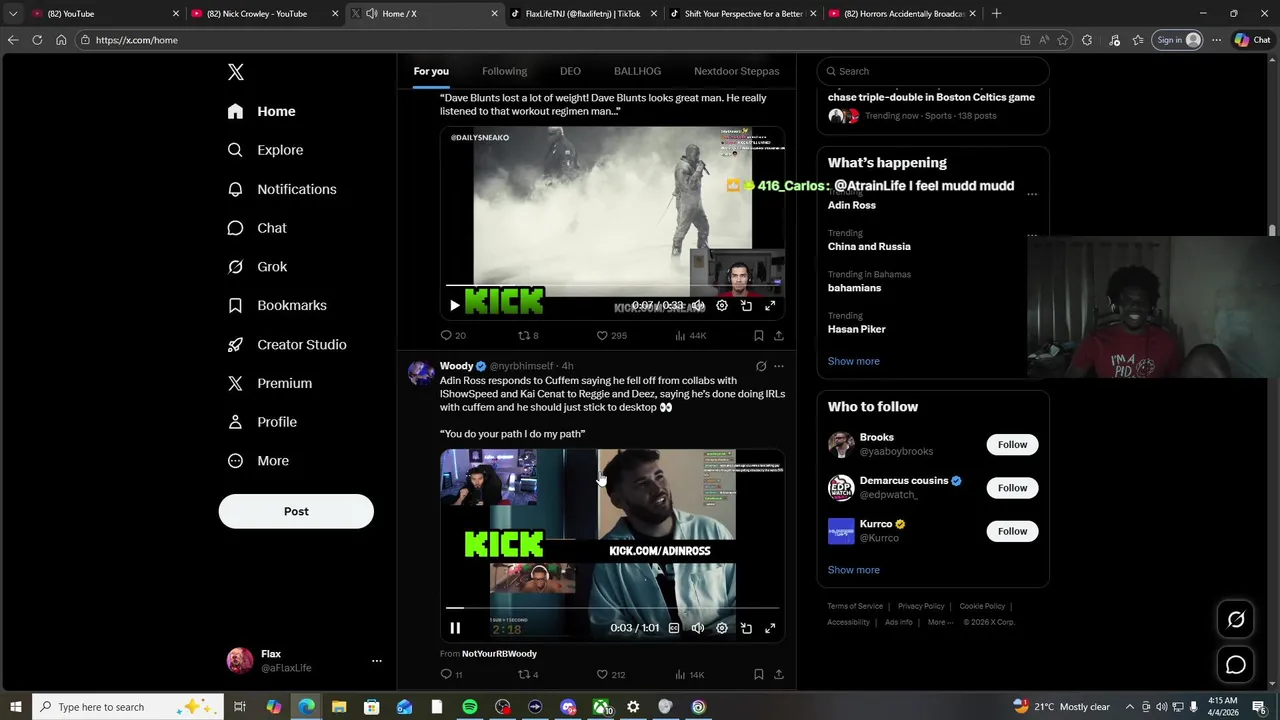
Task: Open Grok explain icon on Woody's post
Action: (761, 366)
